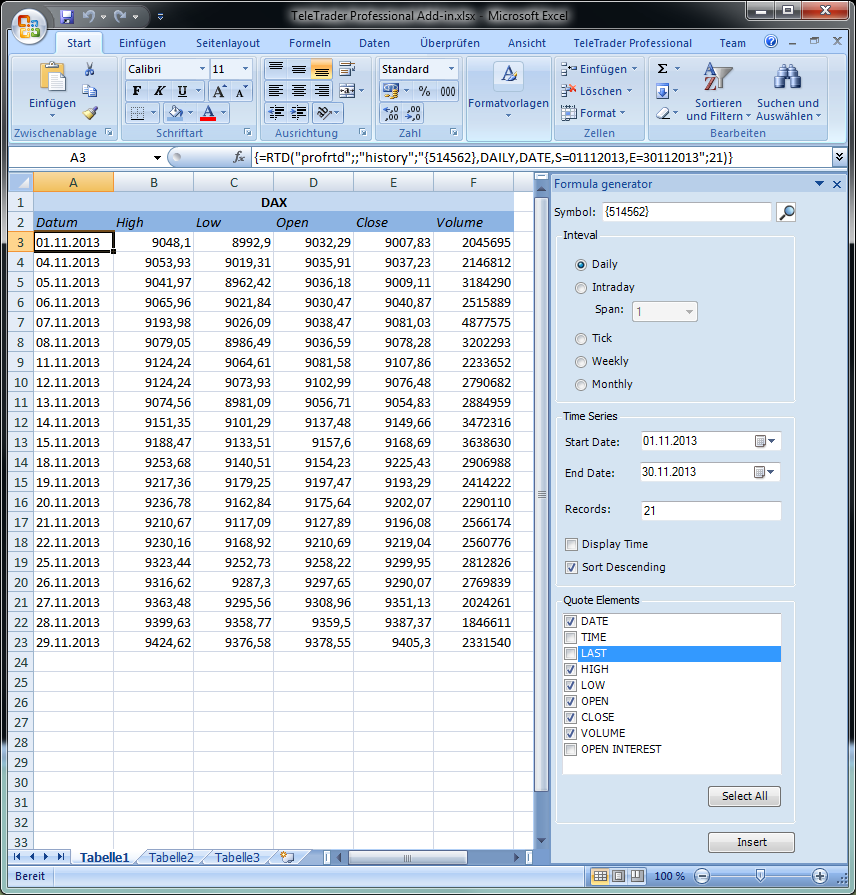Enable the Display Time checkbox
Image resolution: width=856 pixels, height=895 pixels.
tap(571, 545)
